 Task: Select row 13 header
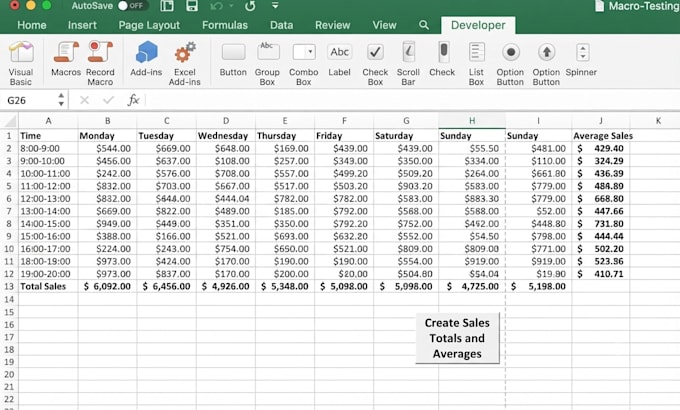pyautogui.click(x=9, y=286)
